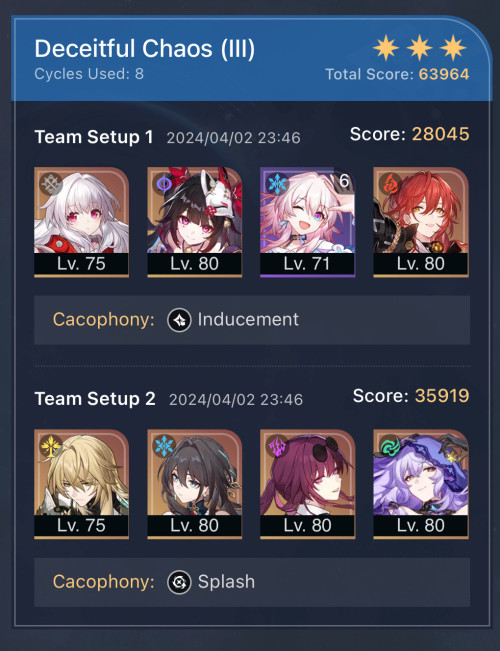Click the Lightning element icon on sunglasses character
The image size is (500, 651).
coord(277,446)
